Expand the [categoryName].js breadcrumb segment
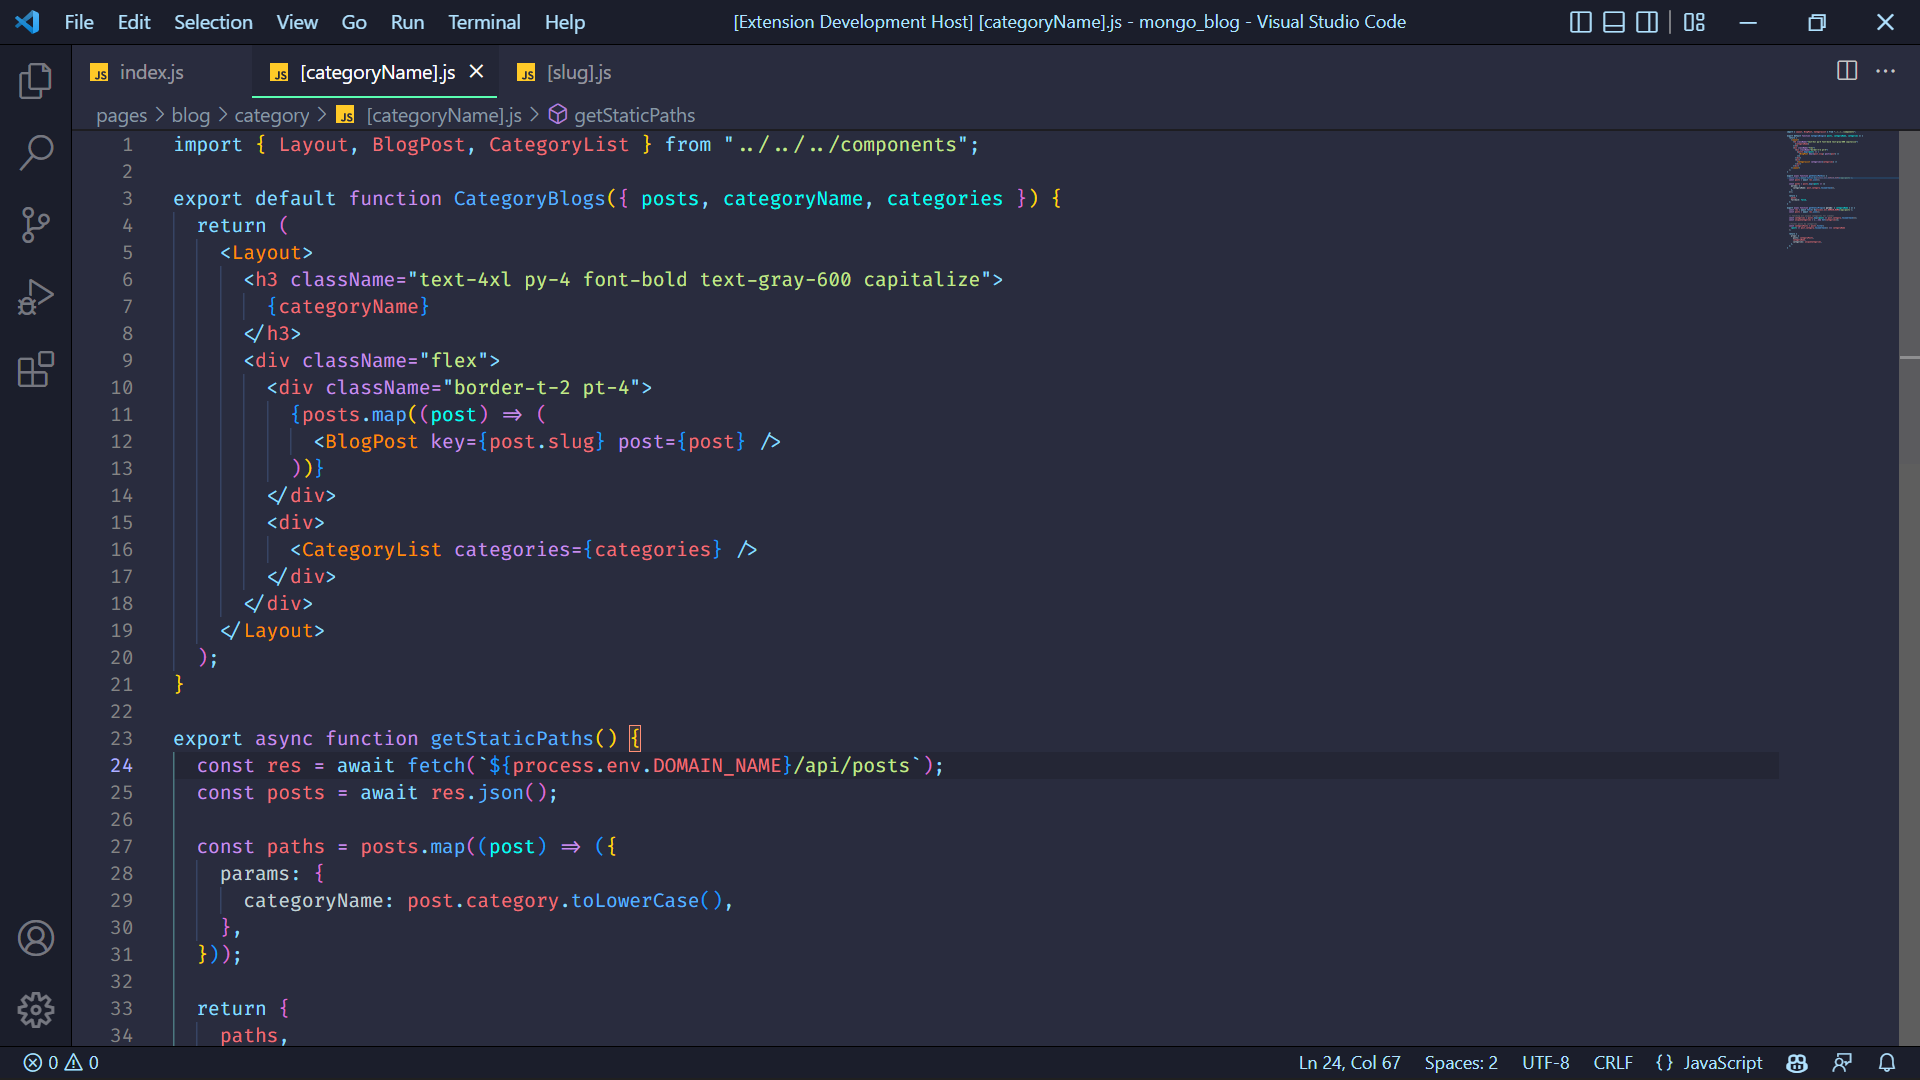 point(443,115)
